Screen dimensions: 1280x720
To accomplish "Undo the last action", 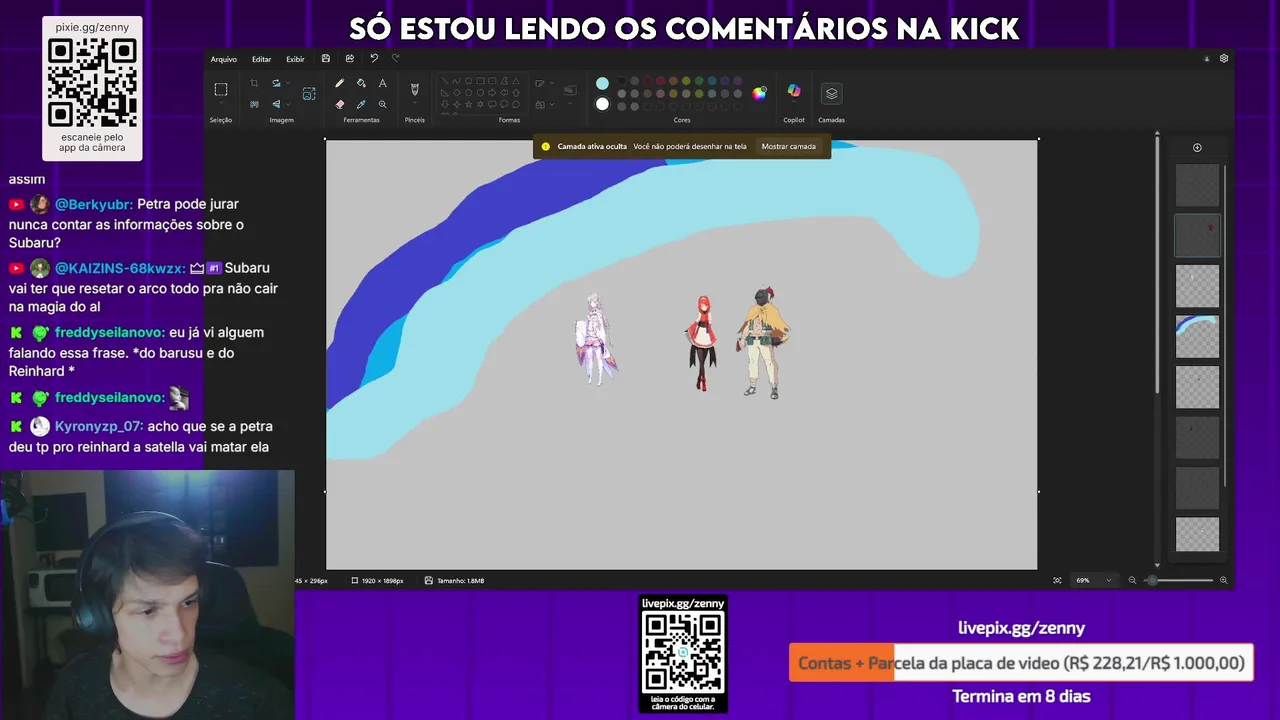I will [374, 59].
